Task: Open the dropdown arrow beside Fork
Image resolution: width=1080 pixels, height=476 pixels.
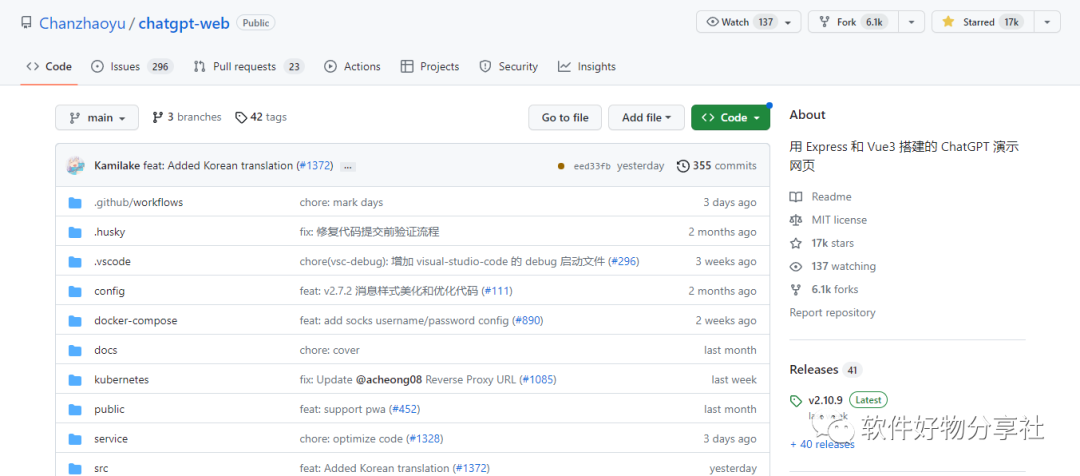Action: 911,22
